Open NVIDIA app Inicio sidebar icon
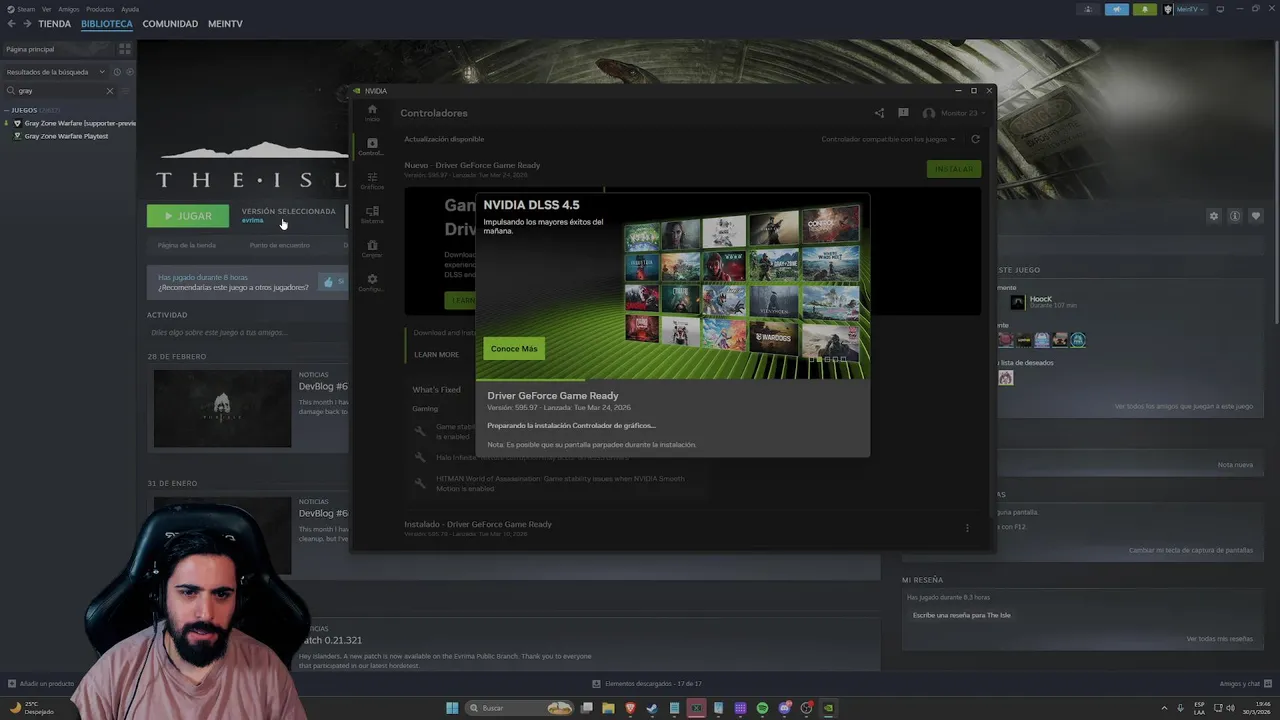 click(372, 112)
